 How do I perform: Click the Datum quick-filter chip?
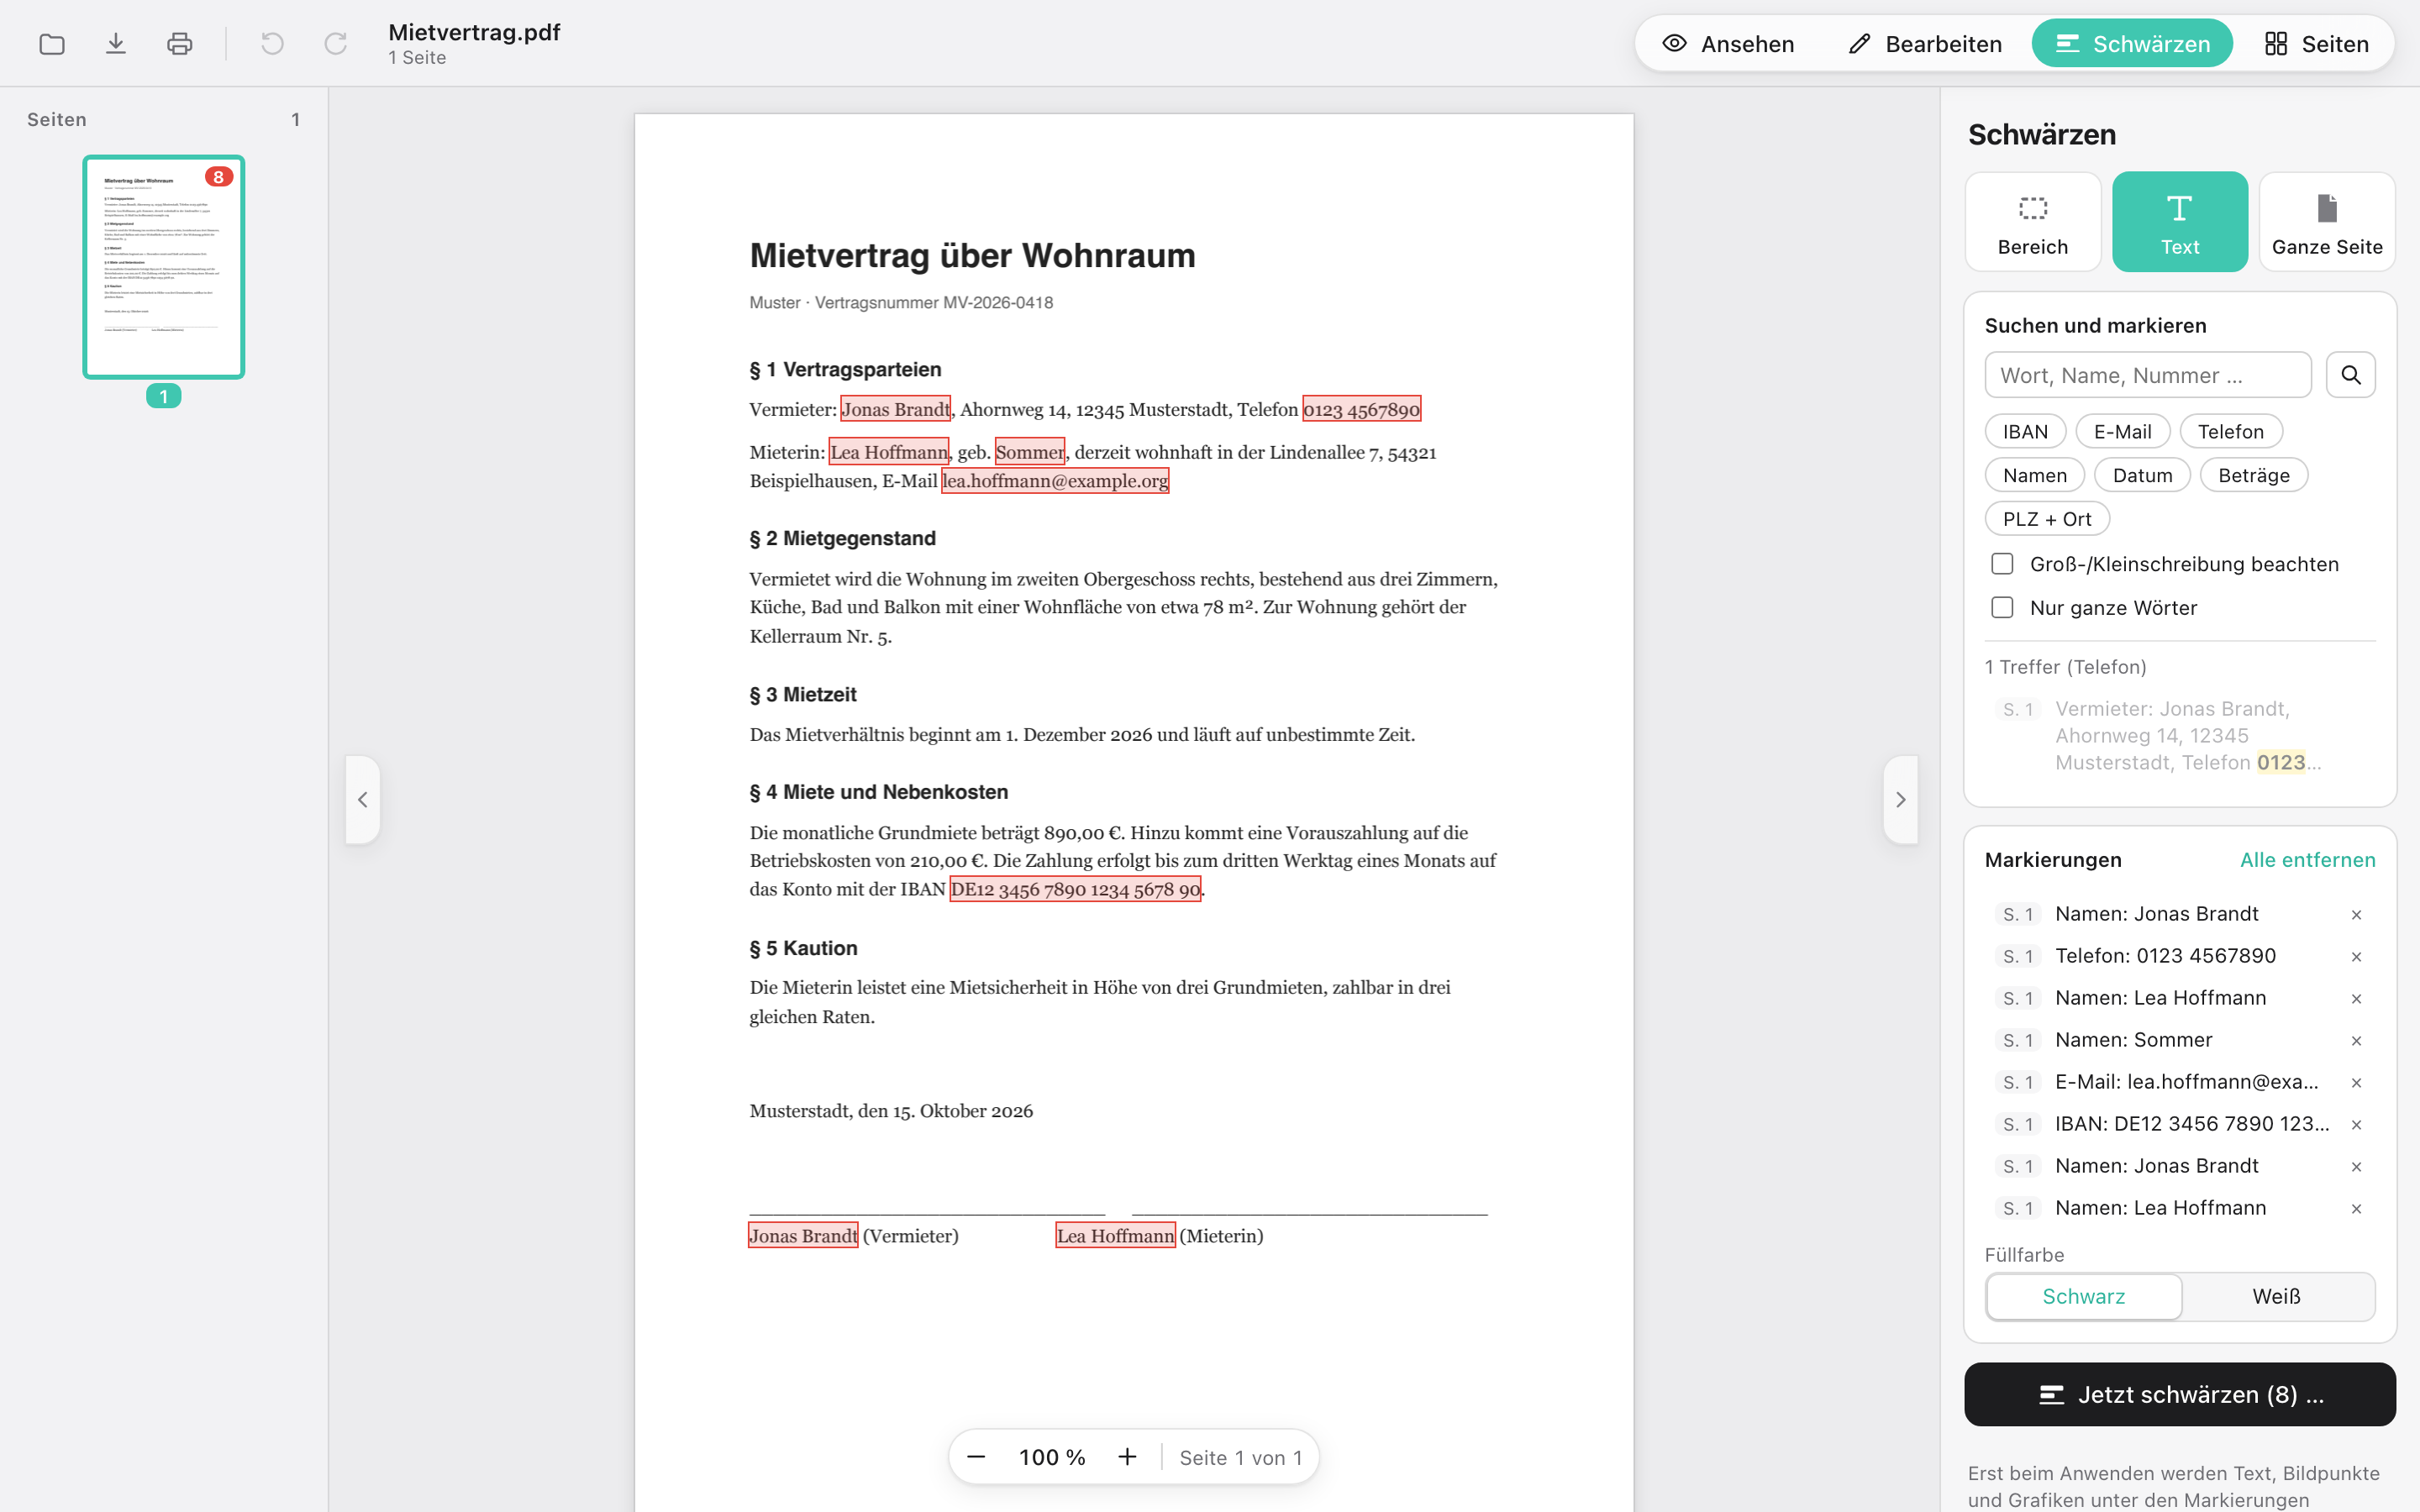pyautogui.click(x=2142, y=475)
